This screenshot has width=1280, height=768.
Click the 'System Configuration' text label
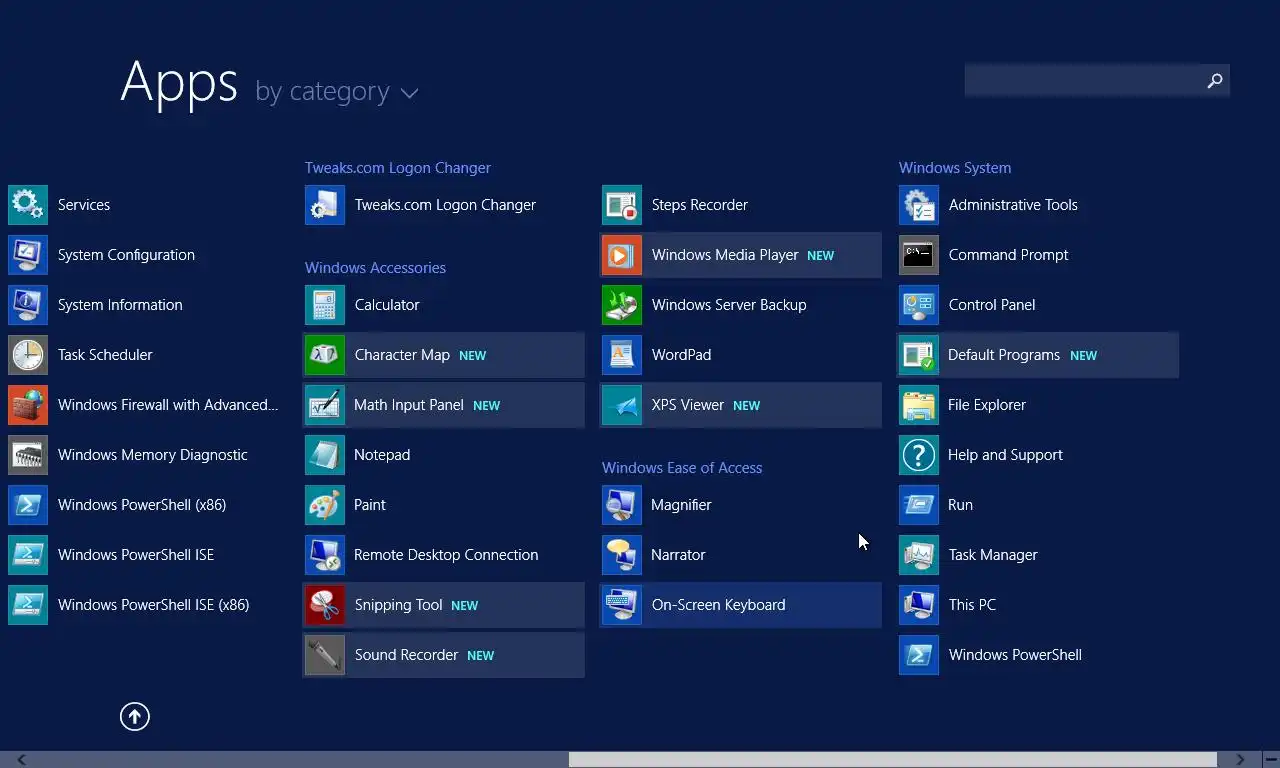[126, 255]
